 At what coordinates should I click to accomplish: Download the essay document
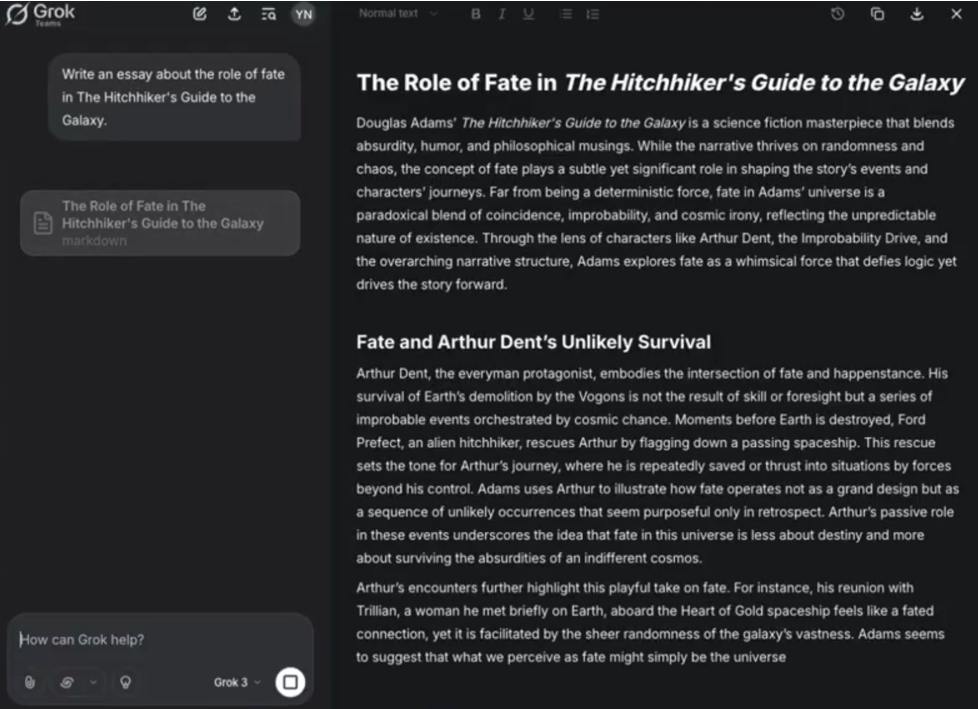[917, 15]
